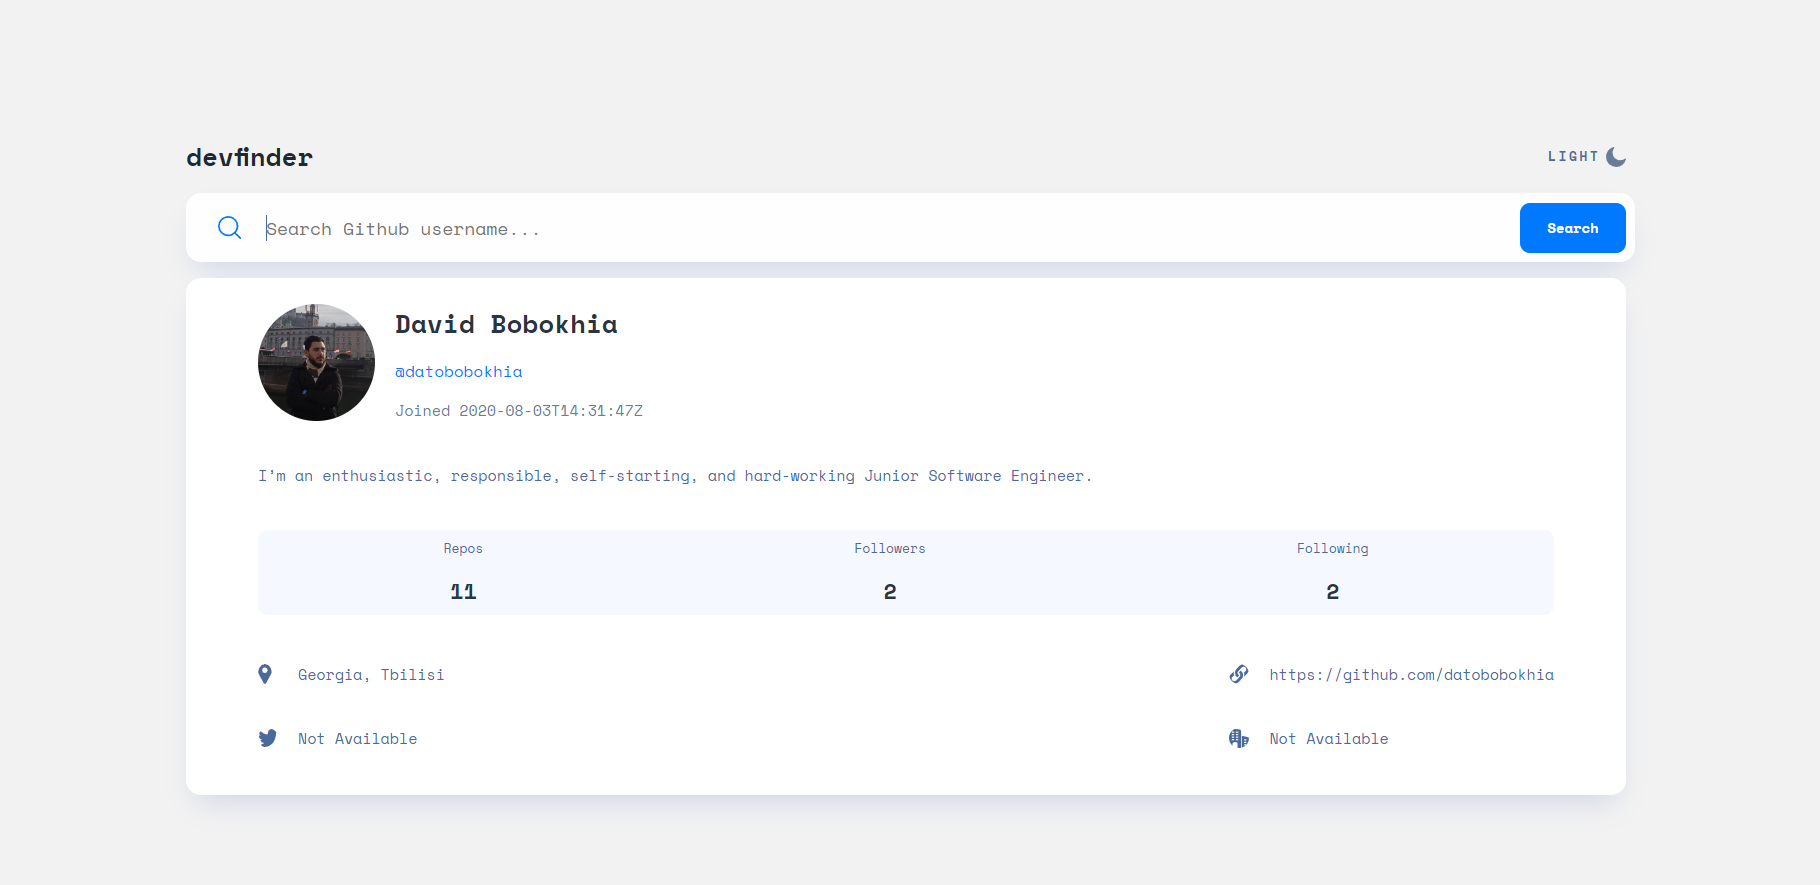Toggle dark mode using the LIGHT switch
Screen dimensions: 1820x885
pyautogui.click(x=1585, y=156)
